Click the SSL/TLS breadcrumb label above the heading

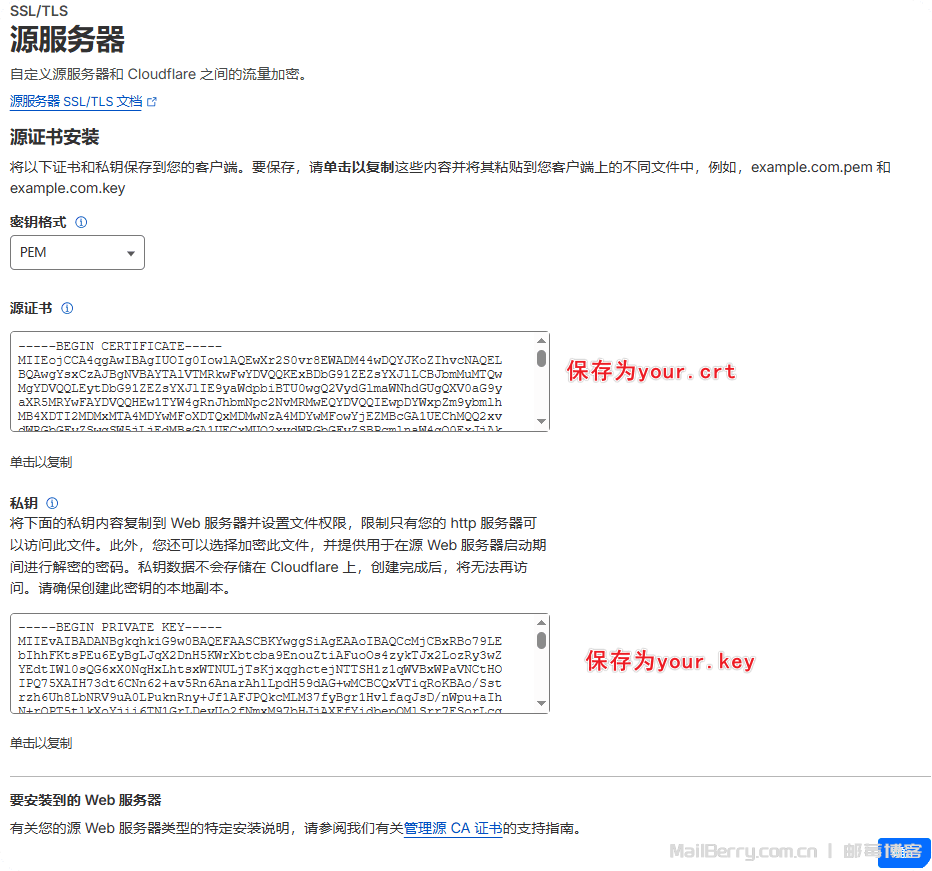click(x=37, y=10)
